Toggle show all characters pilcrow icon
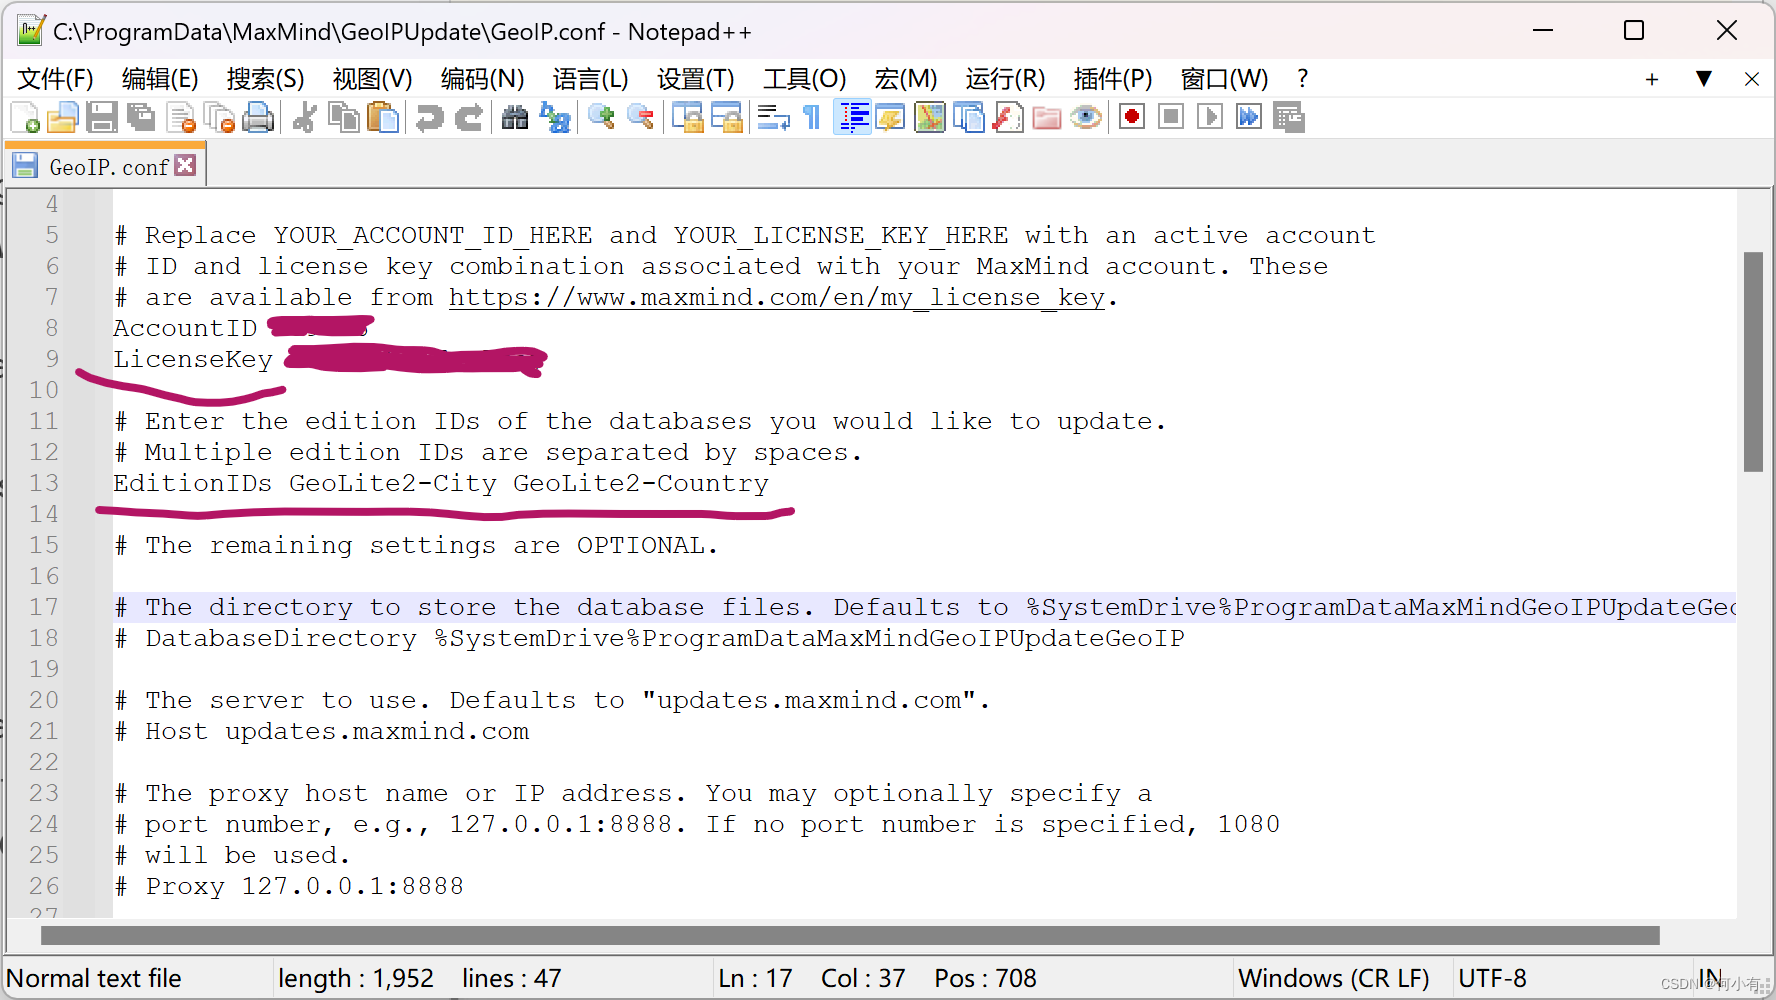Image resolution: width=1776 pixels, height=1000 pixels. (812, 118)
